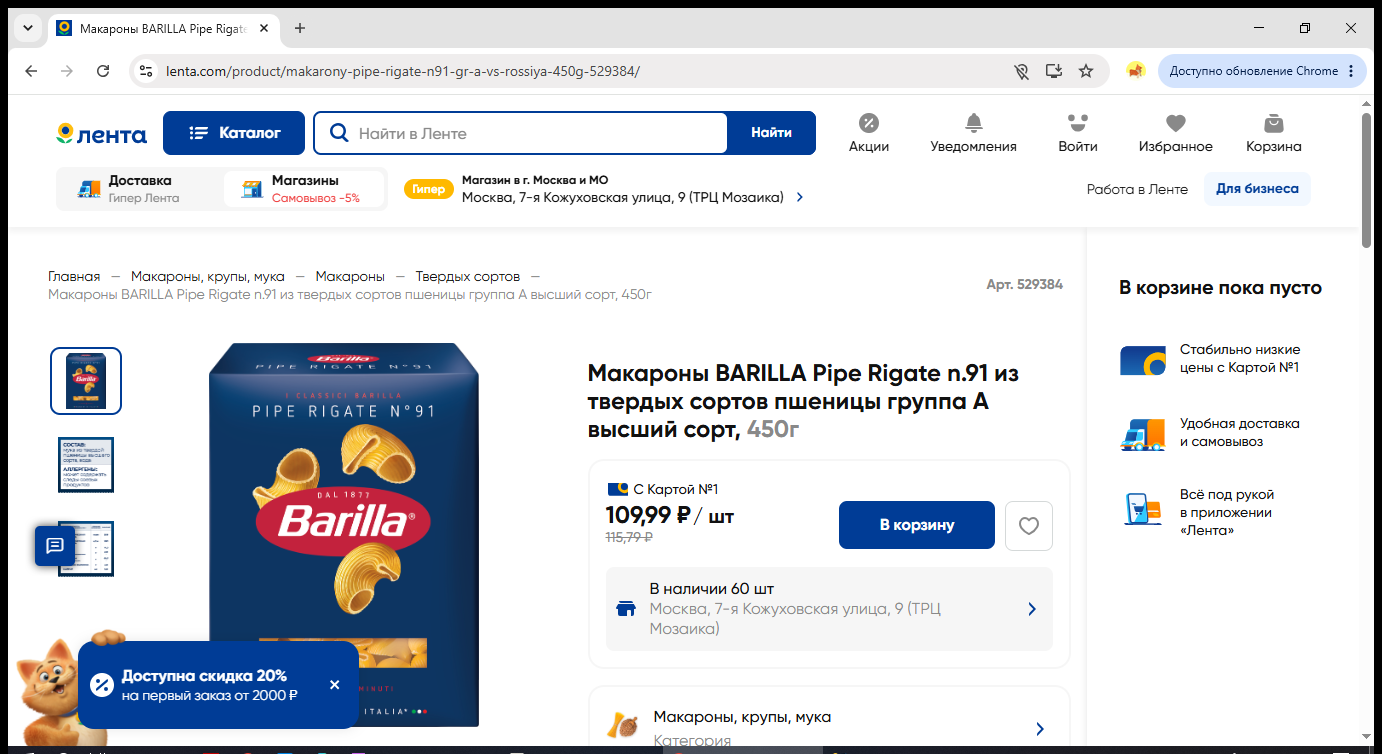The image size is (1382, 754).
Task: Reload the page in Chrome
Action: click(103, 71)
